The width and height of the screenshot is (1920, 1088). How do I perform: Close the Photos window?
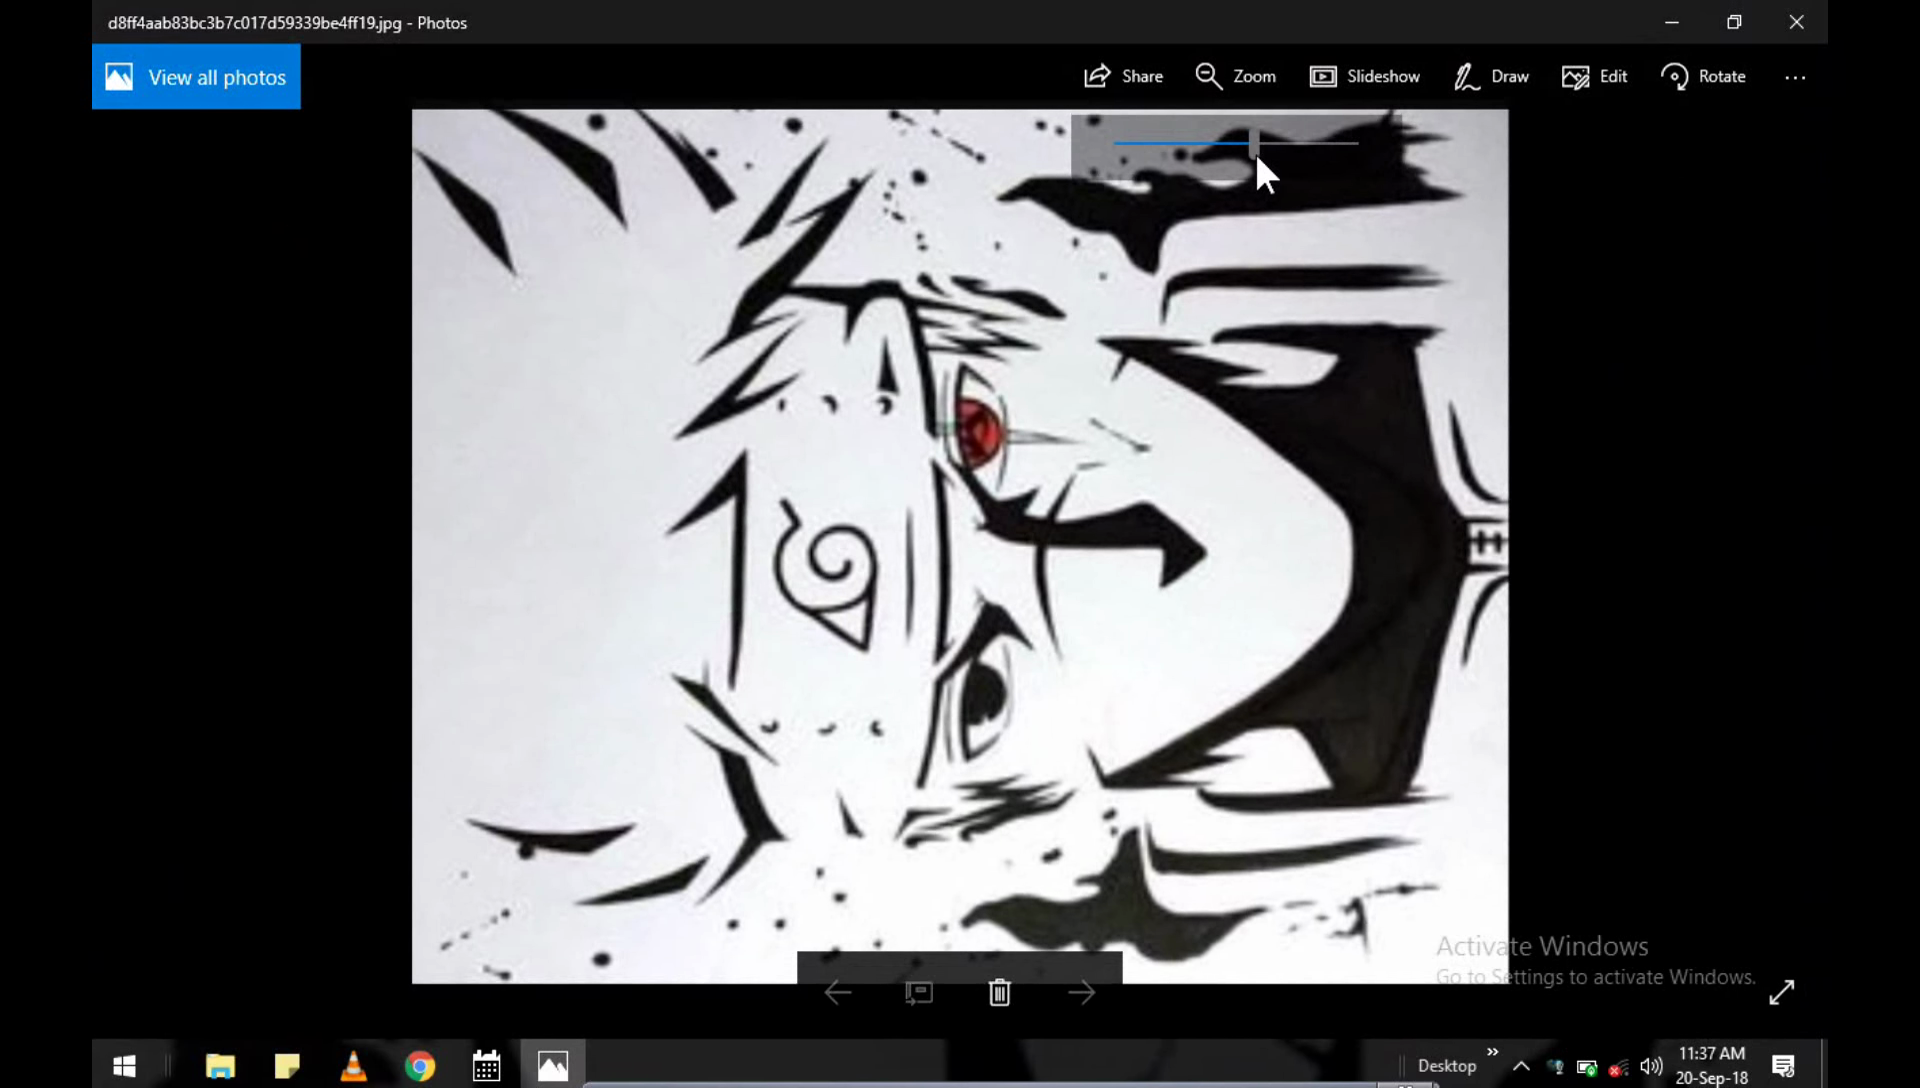pos(1797,22)
